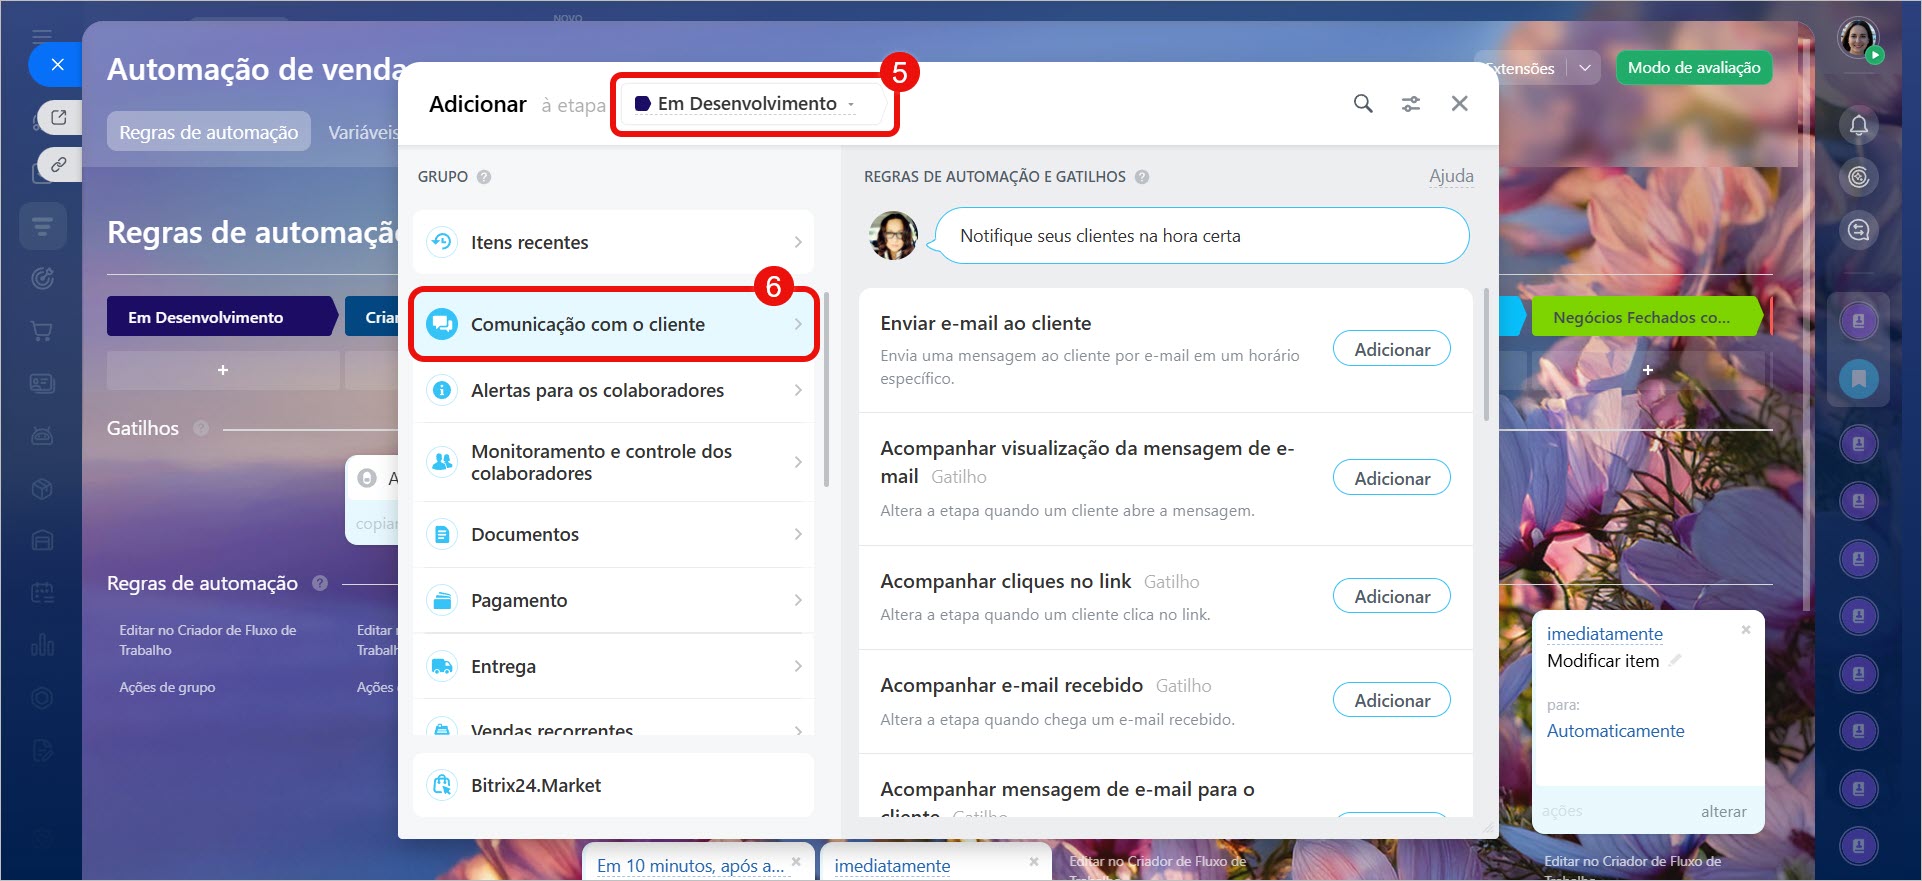The image size is (1922, 881).
Task: Expand the Extensões dropdown arrow
Action: point(1584,68)
